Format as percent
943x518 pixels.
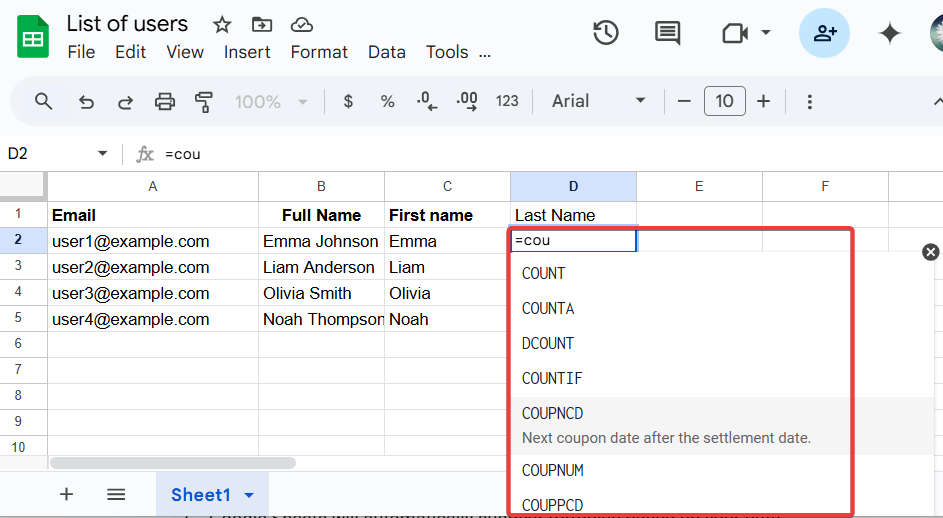(387, 102)
